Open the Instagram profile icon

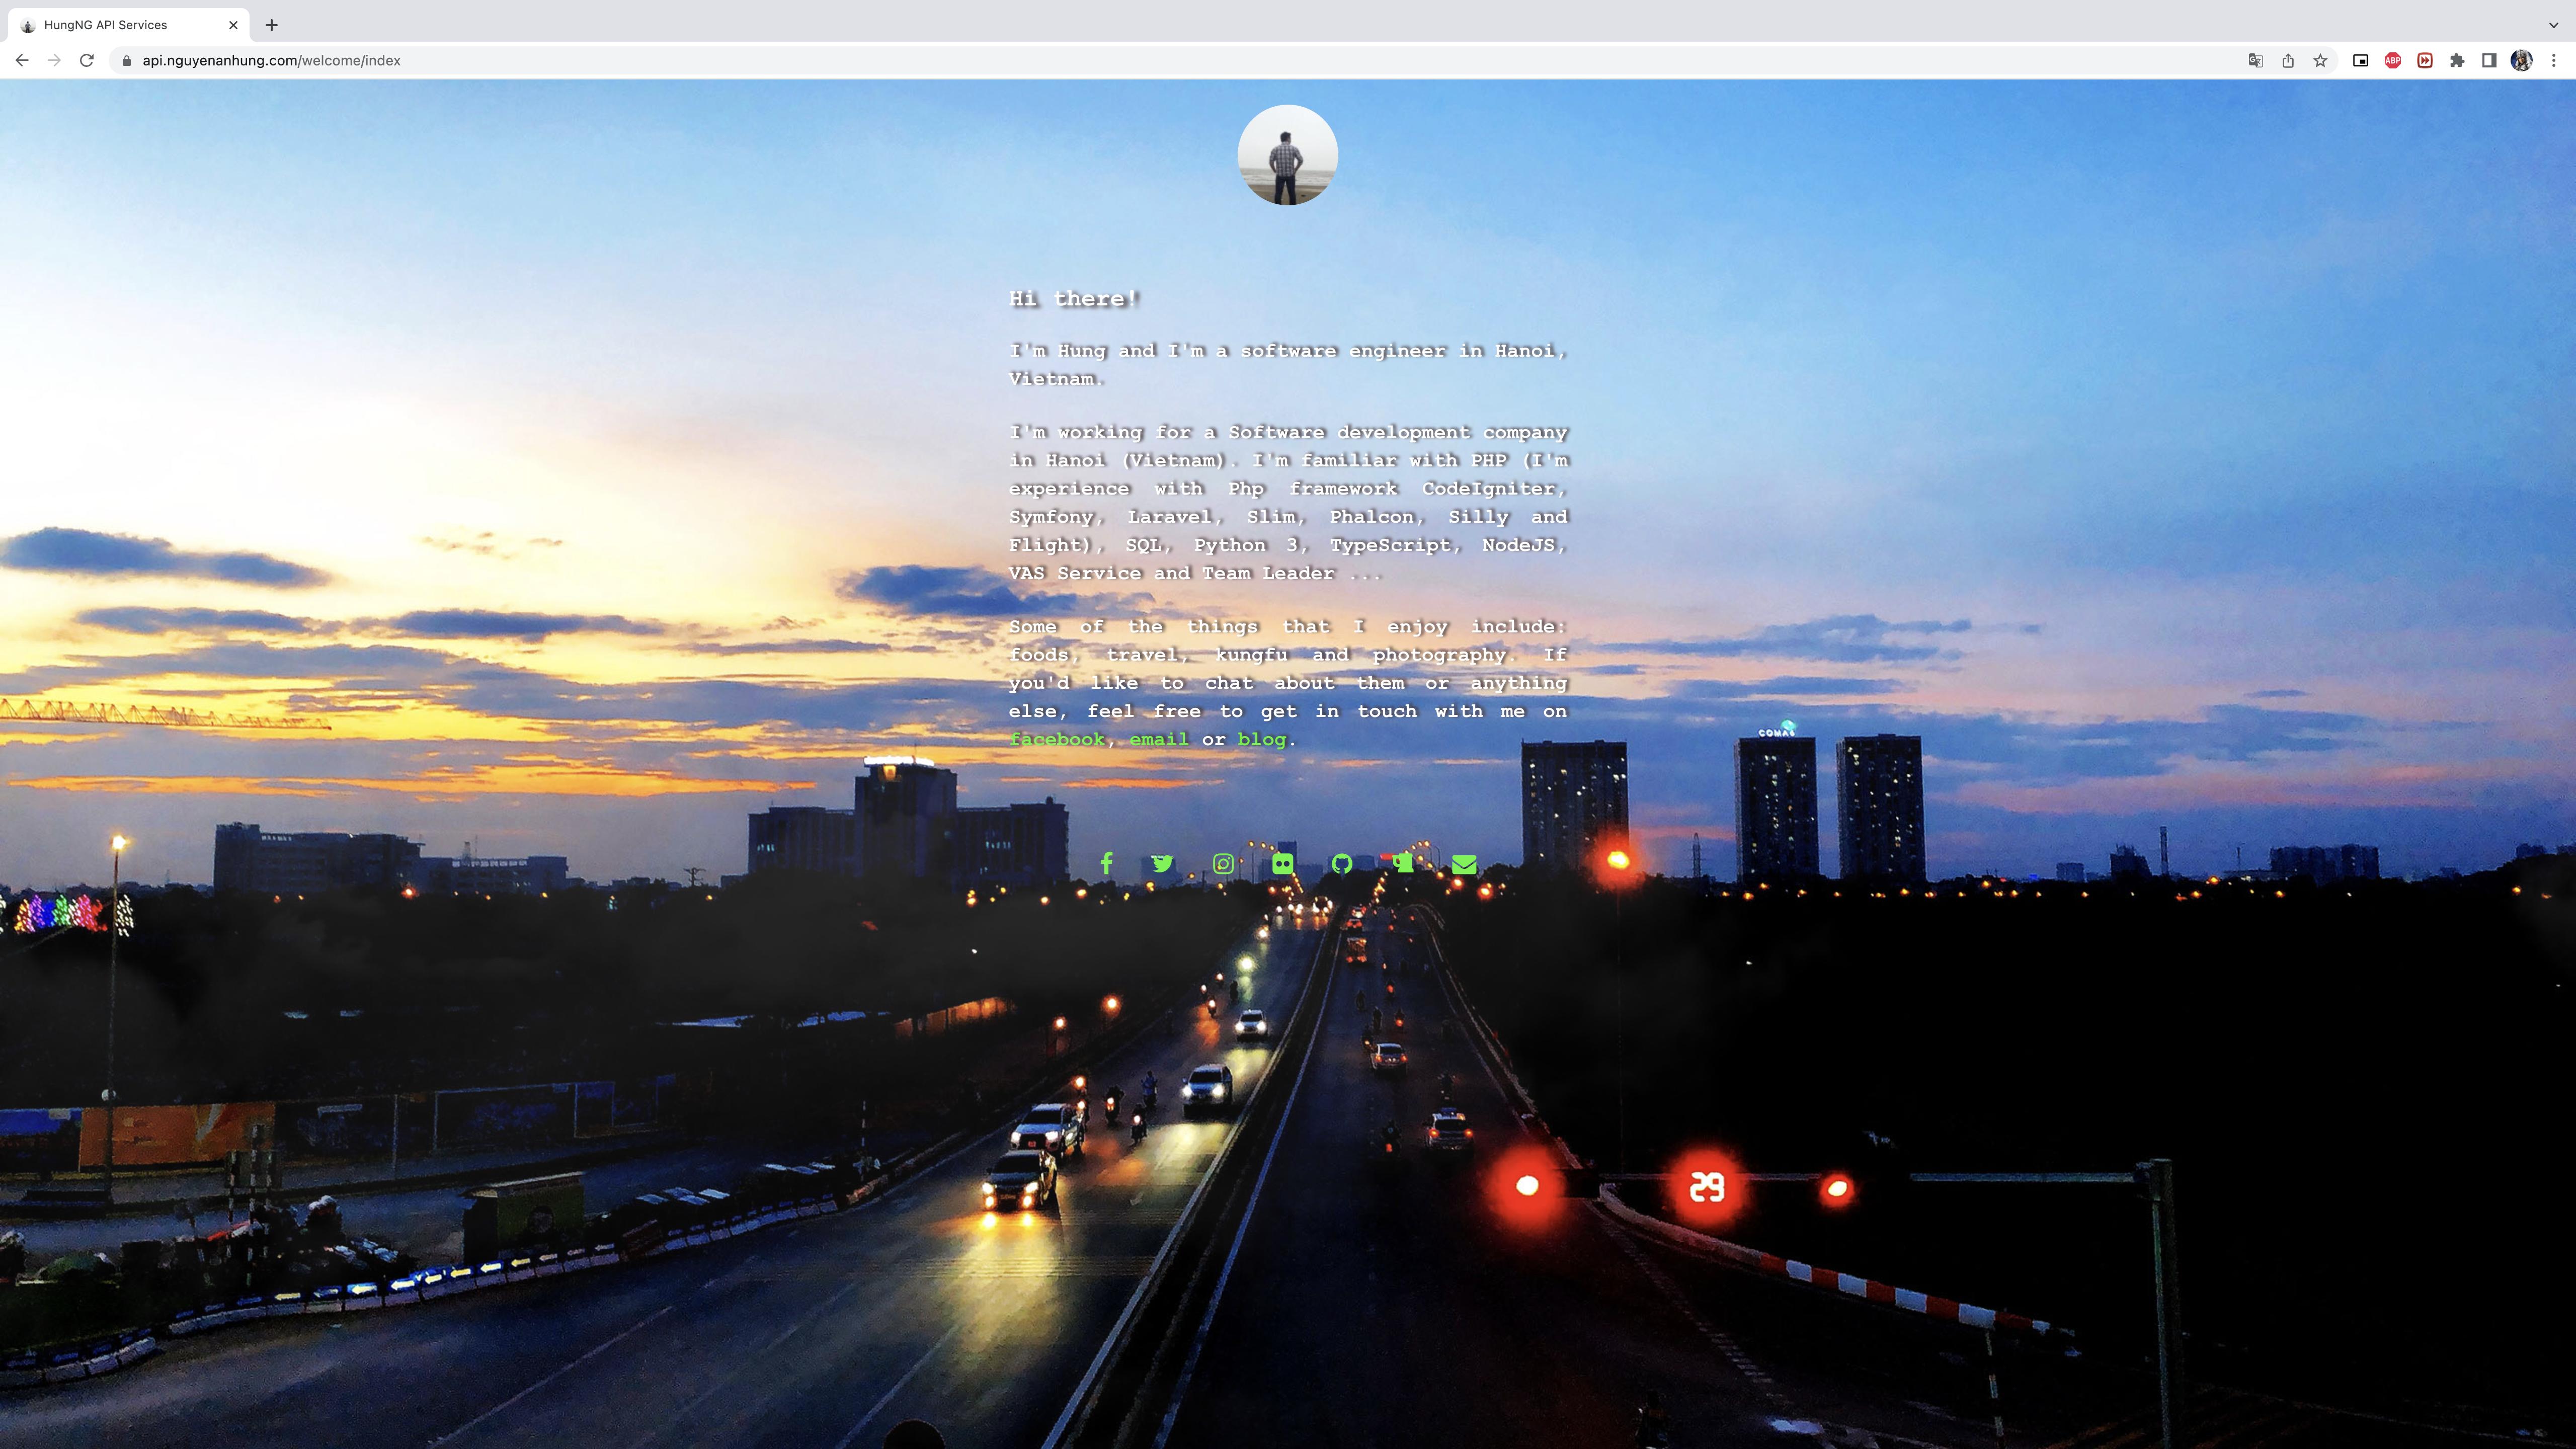point(1223,863)
